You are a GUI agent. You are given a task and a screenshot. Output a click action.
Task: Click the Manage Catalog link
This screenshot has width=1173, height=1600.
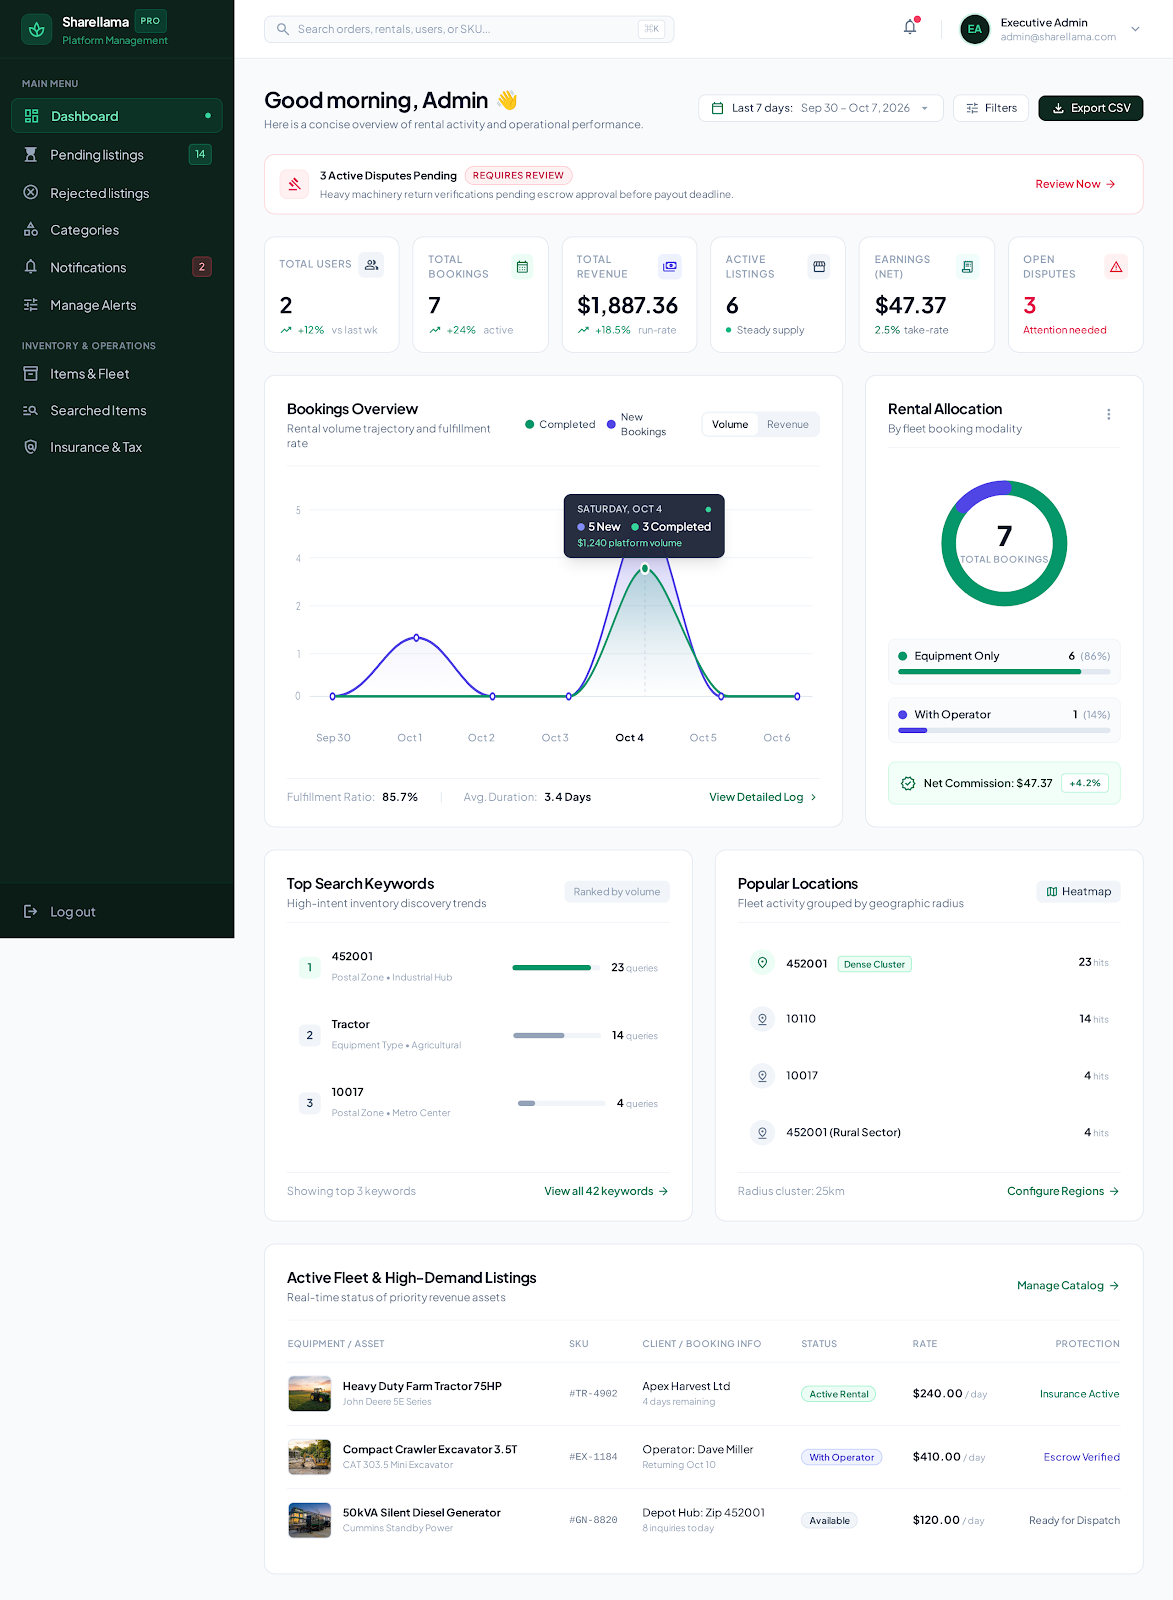point(1068,1286)
